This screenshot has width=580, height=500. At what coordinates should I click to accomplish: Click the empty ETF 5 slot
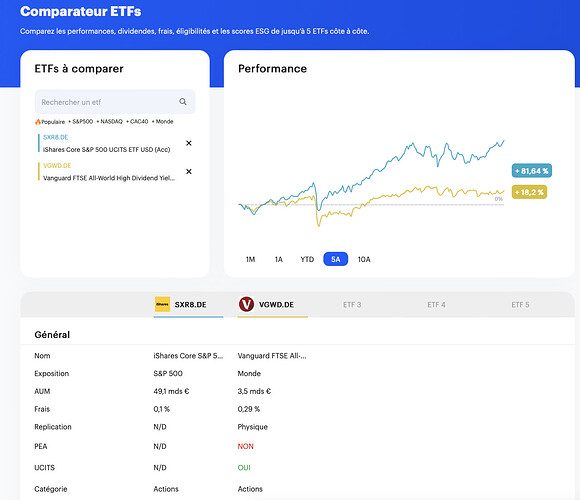click(x=520, y=305)
